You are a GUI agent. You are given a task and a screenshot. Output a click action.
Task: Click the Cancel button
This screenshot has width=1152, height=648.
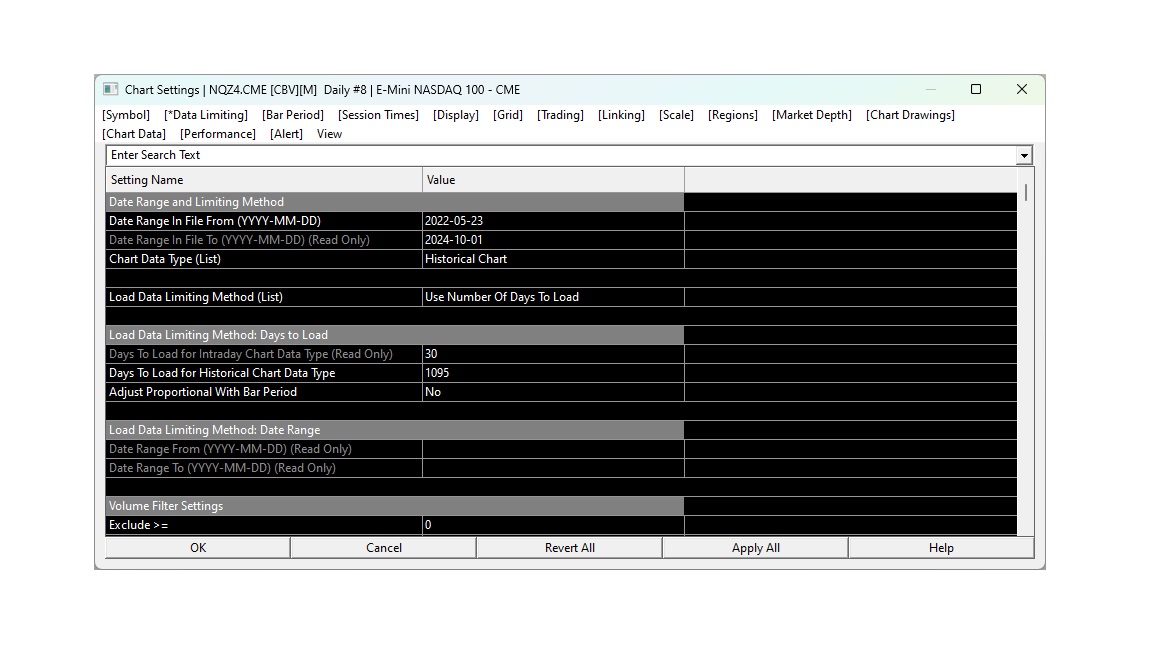(384, 547)
